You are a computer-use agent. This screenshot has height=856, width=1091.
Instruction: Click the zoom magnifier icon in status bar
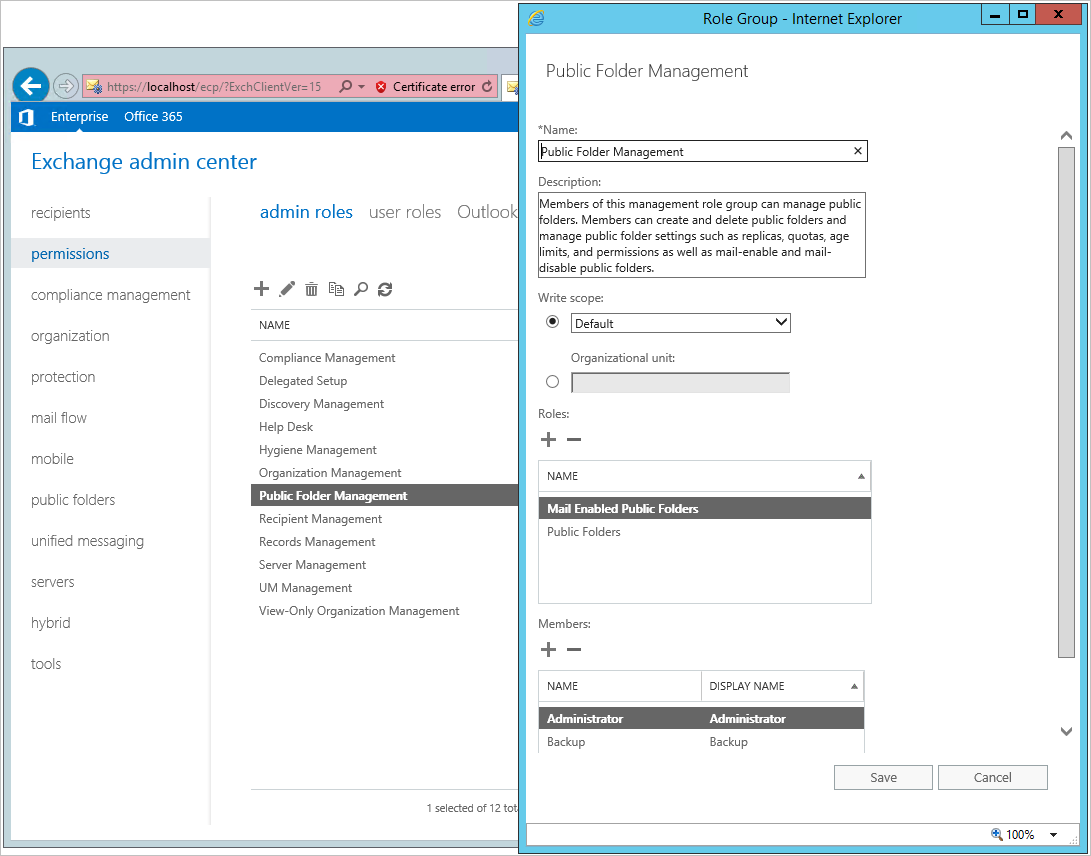996,834
